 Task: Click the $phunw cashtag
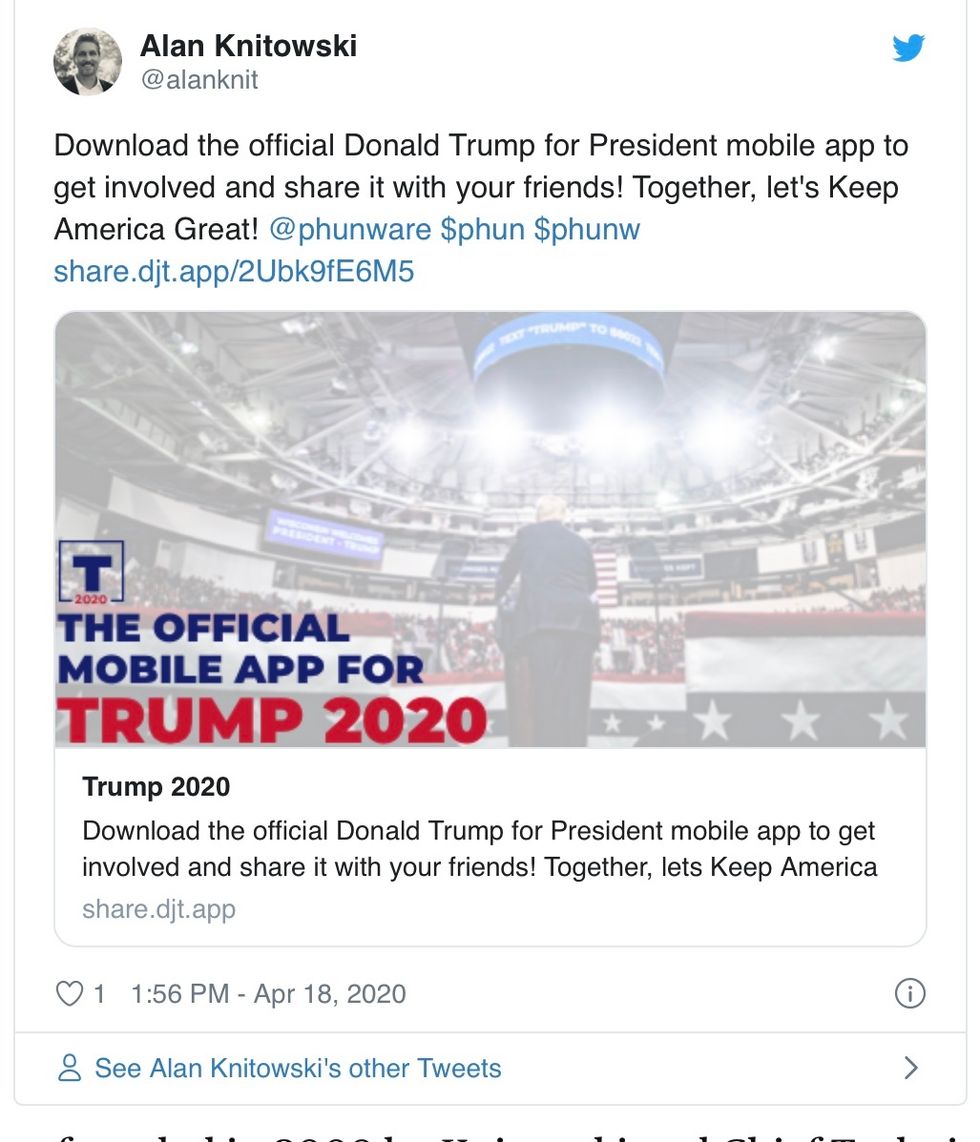coord(587,229)
